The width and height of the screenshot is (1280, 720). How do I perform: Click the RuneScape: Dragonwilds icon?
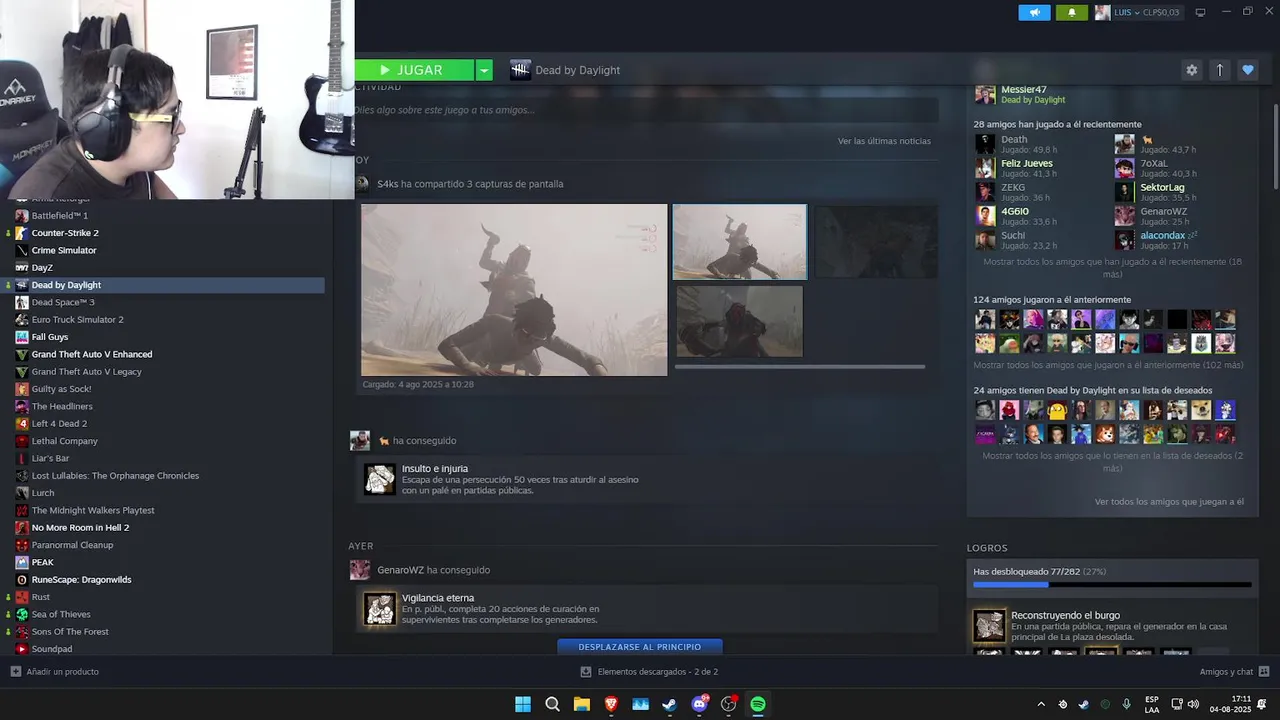22,580
